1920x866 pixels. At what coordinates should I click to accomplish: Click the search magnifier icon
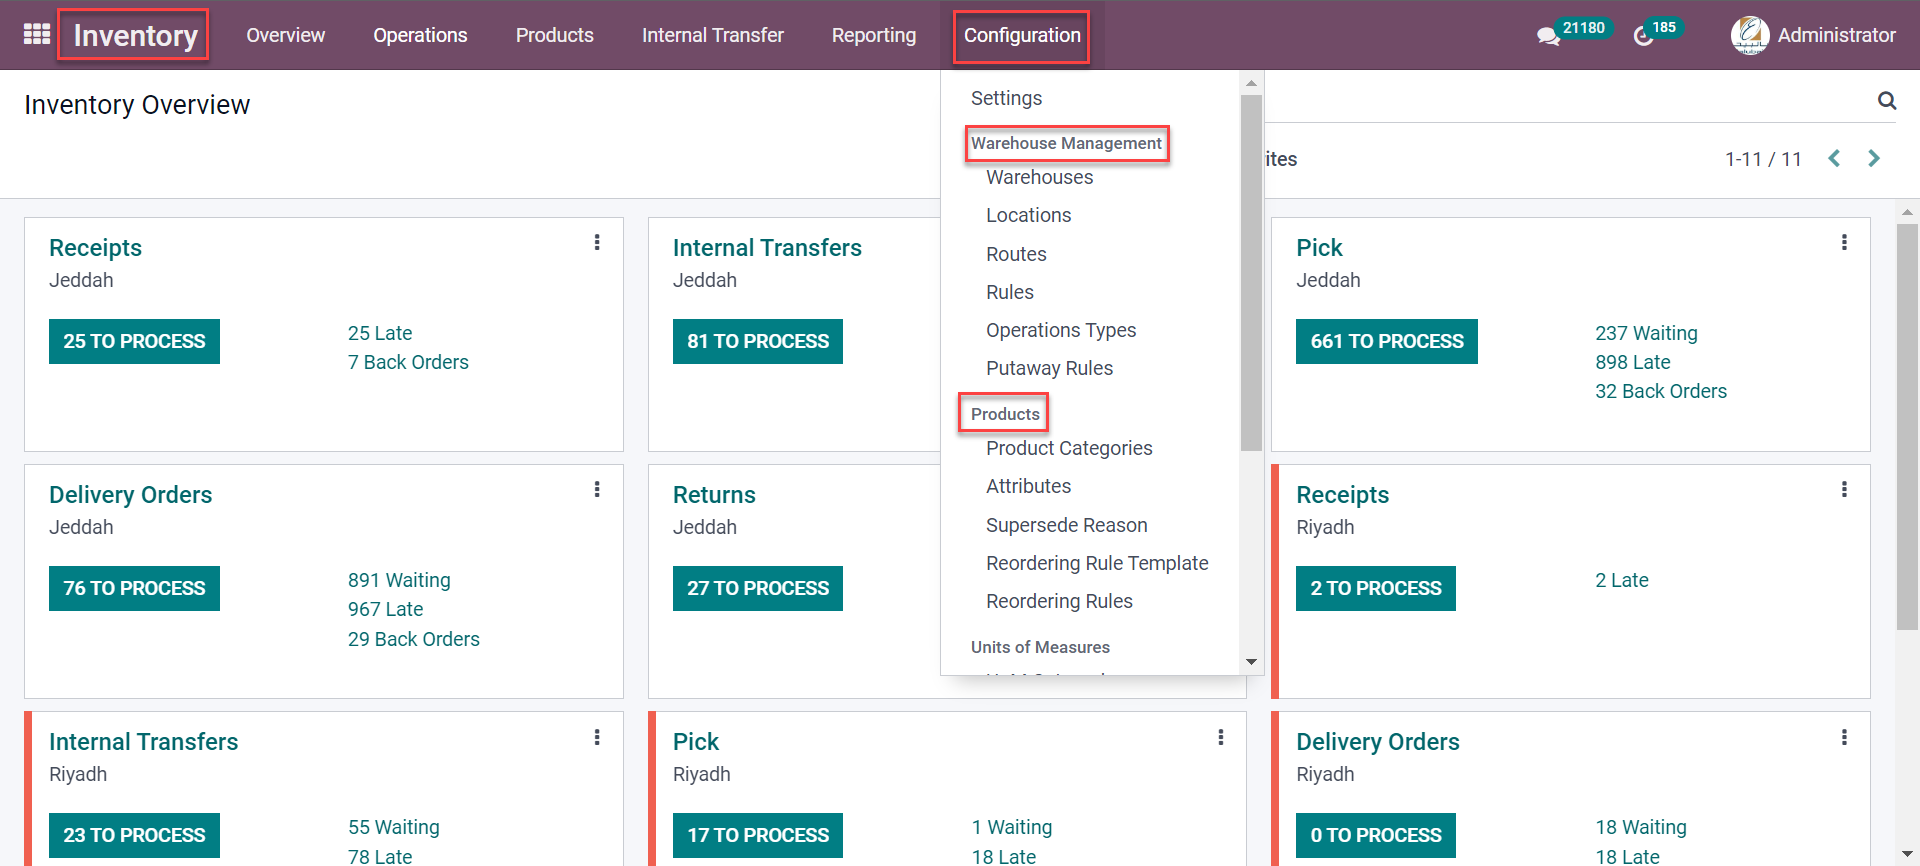coord(1887,100)
